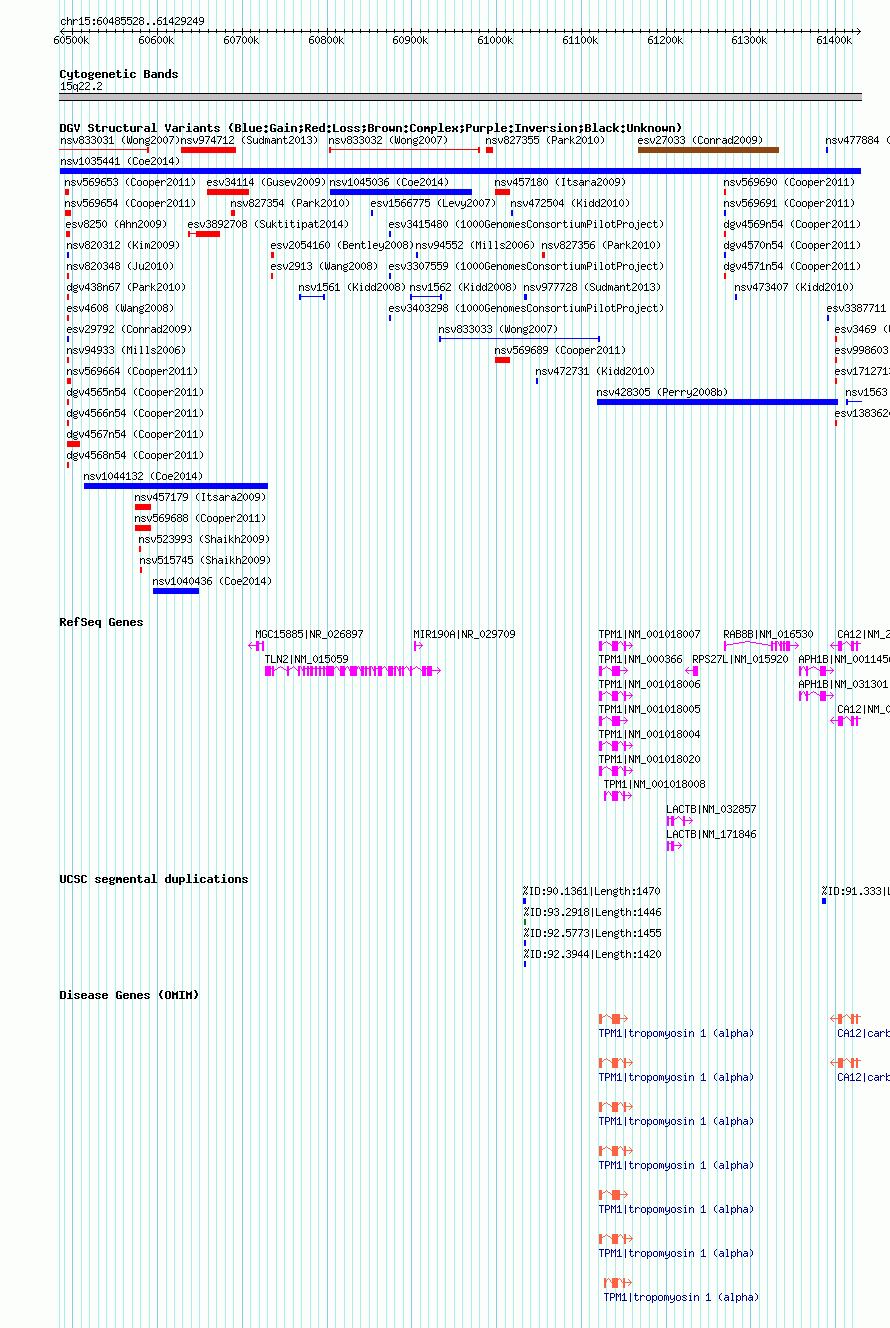Click the 61300k ruler tick label

[749, 41]
